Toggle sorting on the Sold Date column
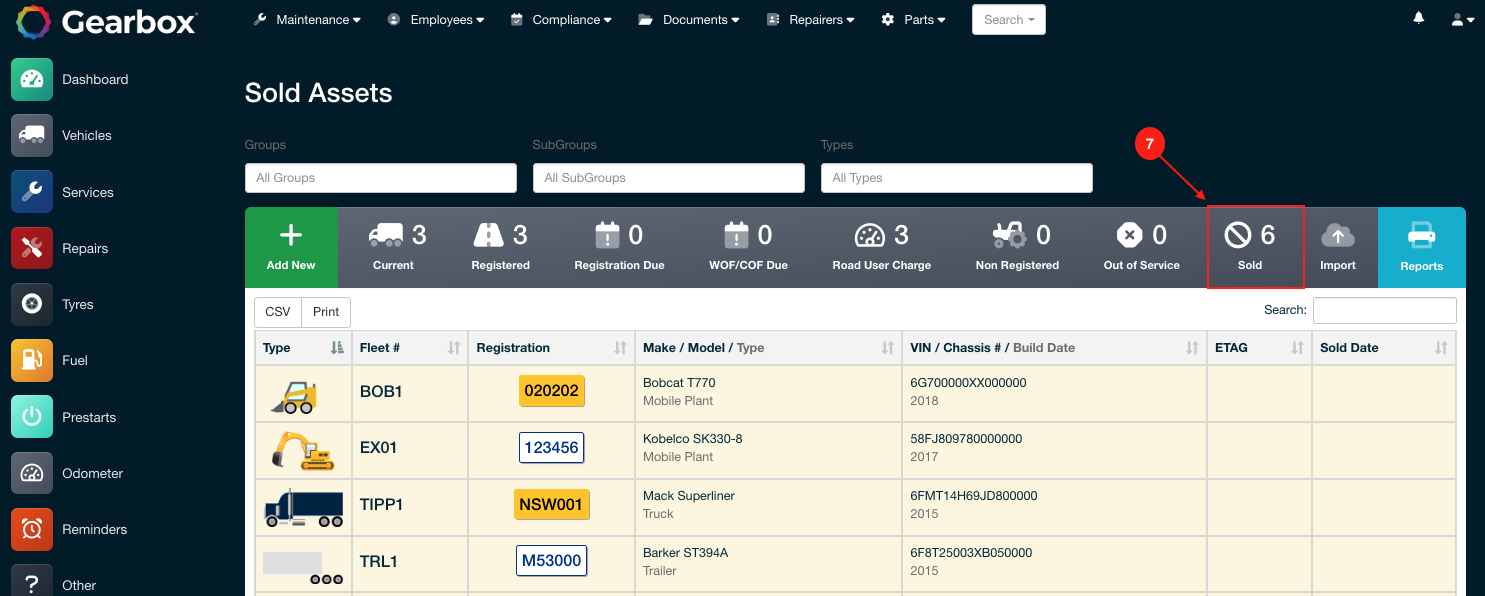 [x=1442, y=347]
